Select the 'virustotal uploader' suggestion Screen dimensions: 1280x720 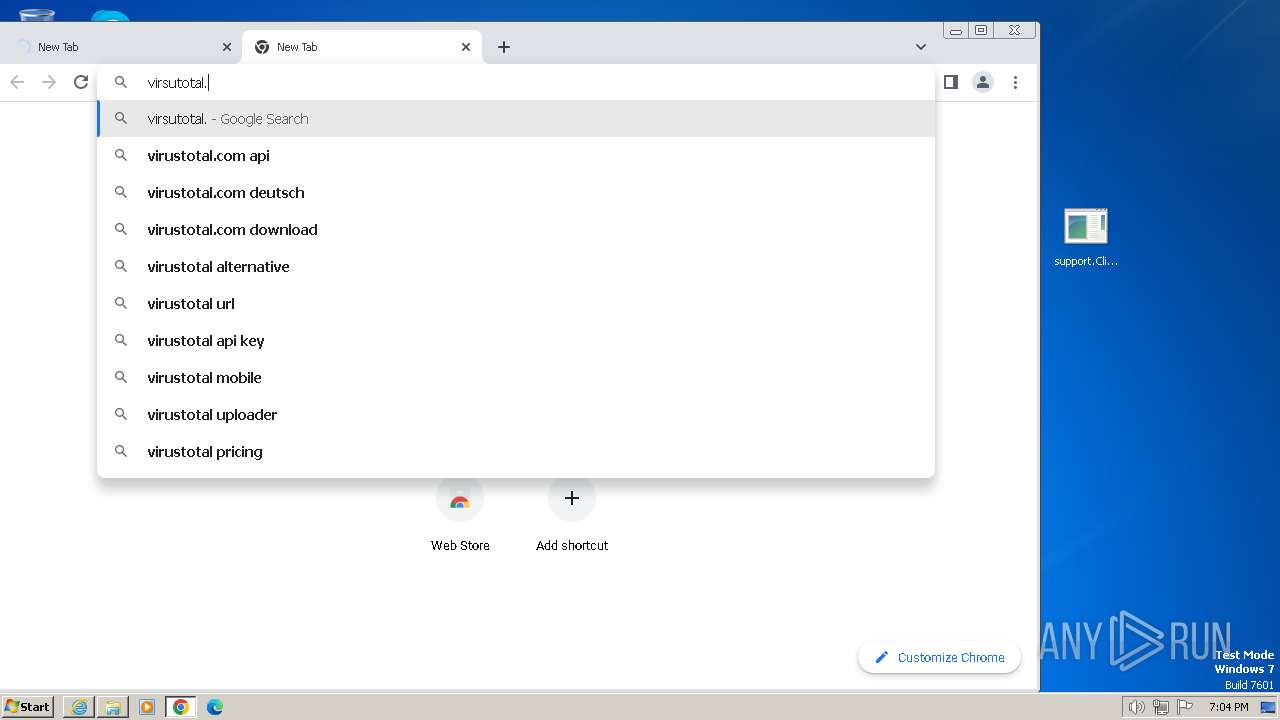point(516,415)
